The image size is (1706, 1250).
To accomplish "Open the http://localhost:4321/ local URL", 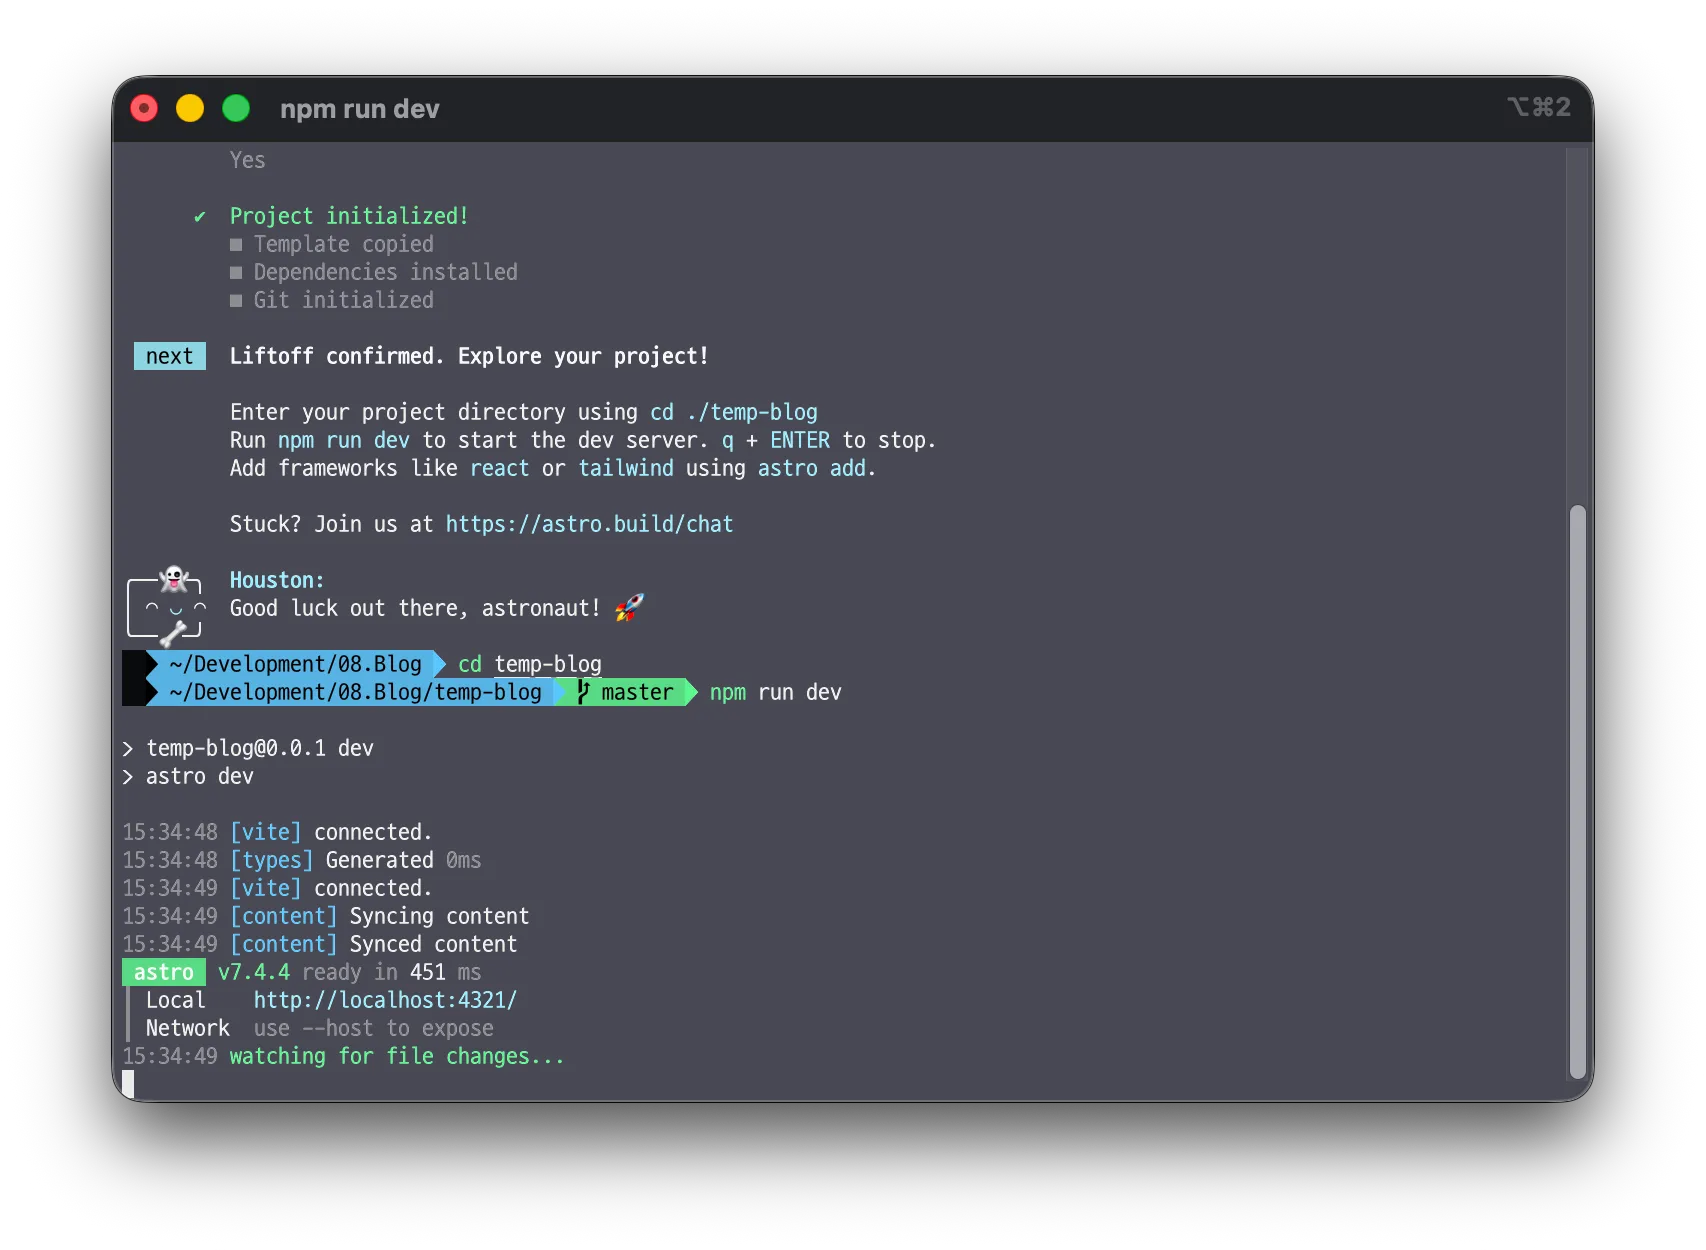I will (x=385, y=1000).
